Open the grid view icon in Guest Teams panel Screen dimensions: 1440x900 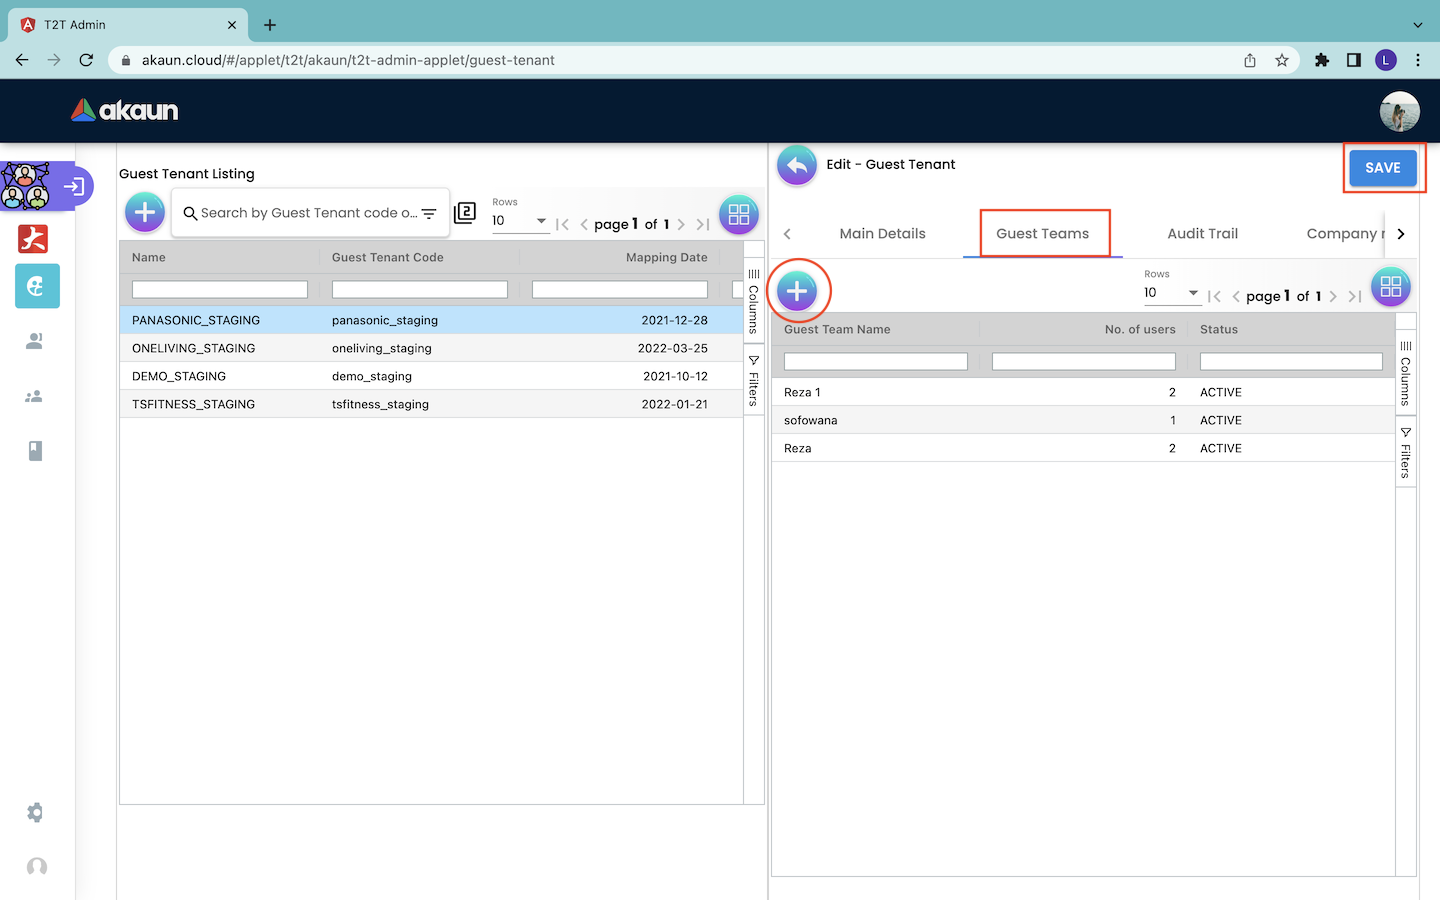coord(1390,287)
